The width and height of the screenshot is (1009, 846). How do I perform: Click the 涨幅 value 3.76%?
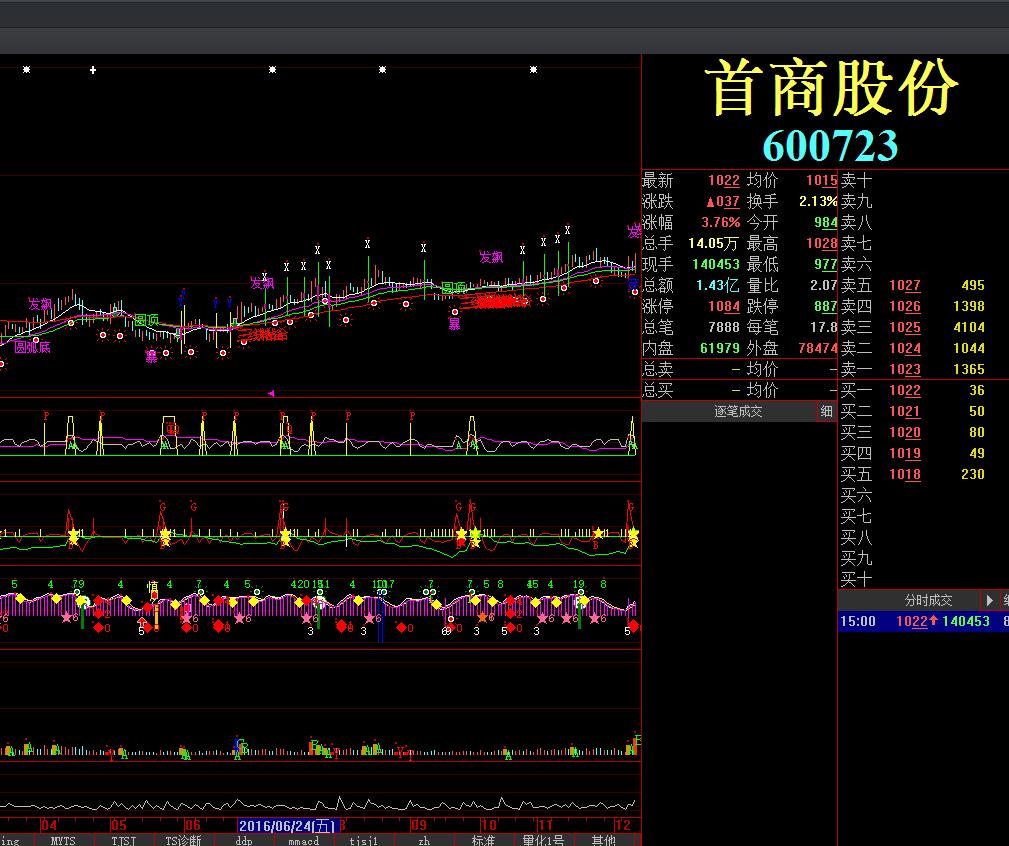point(720,223)
